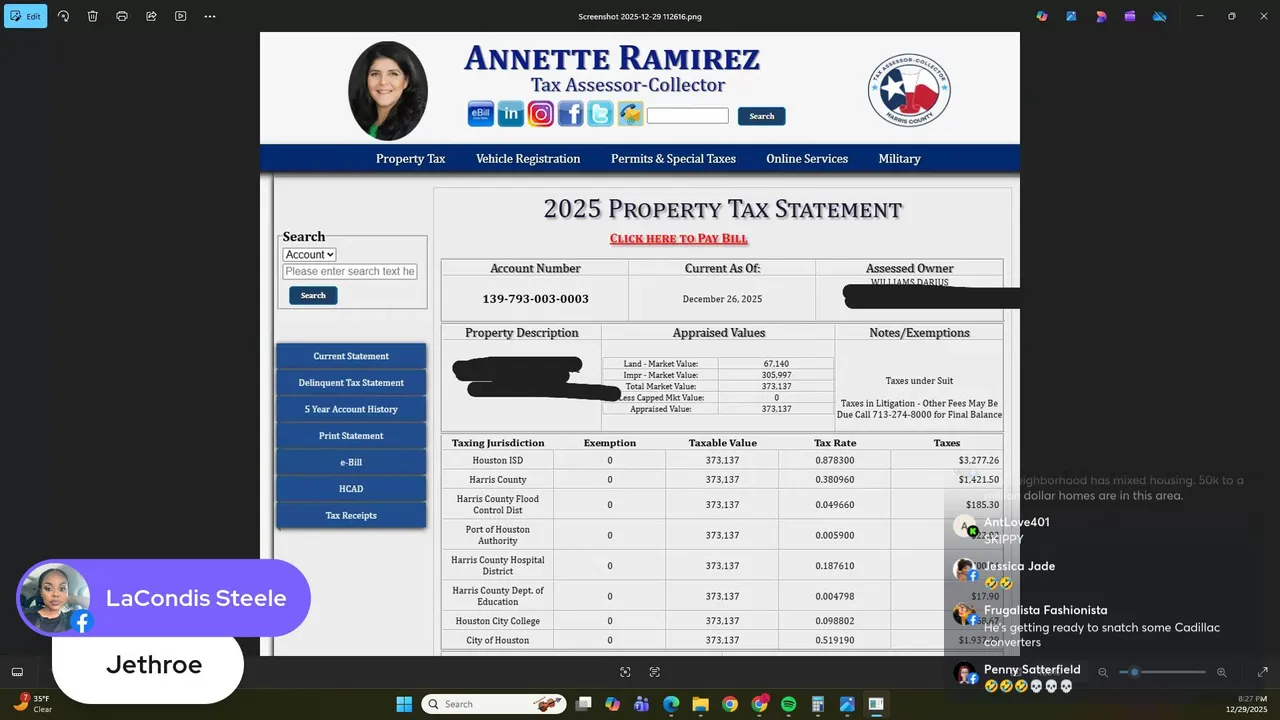
Task: Click the 'Please enter search text' field
Action: [x=350, y=272]
